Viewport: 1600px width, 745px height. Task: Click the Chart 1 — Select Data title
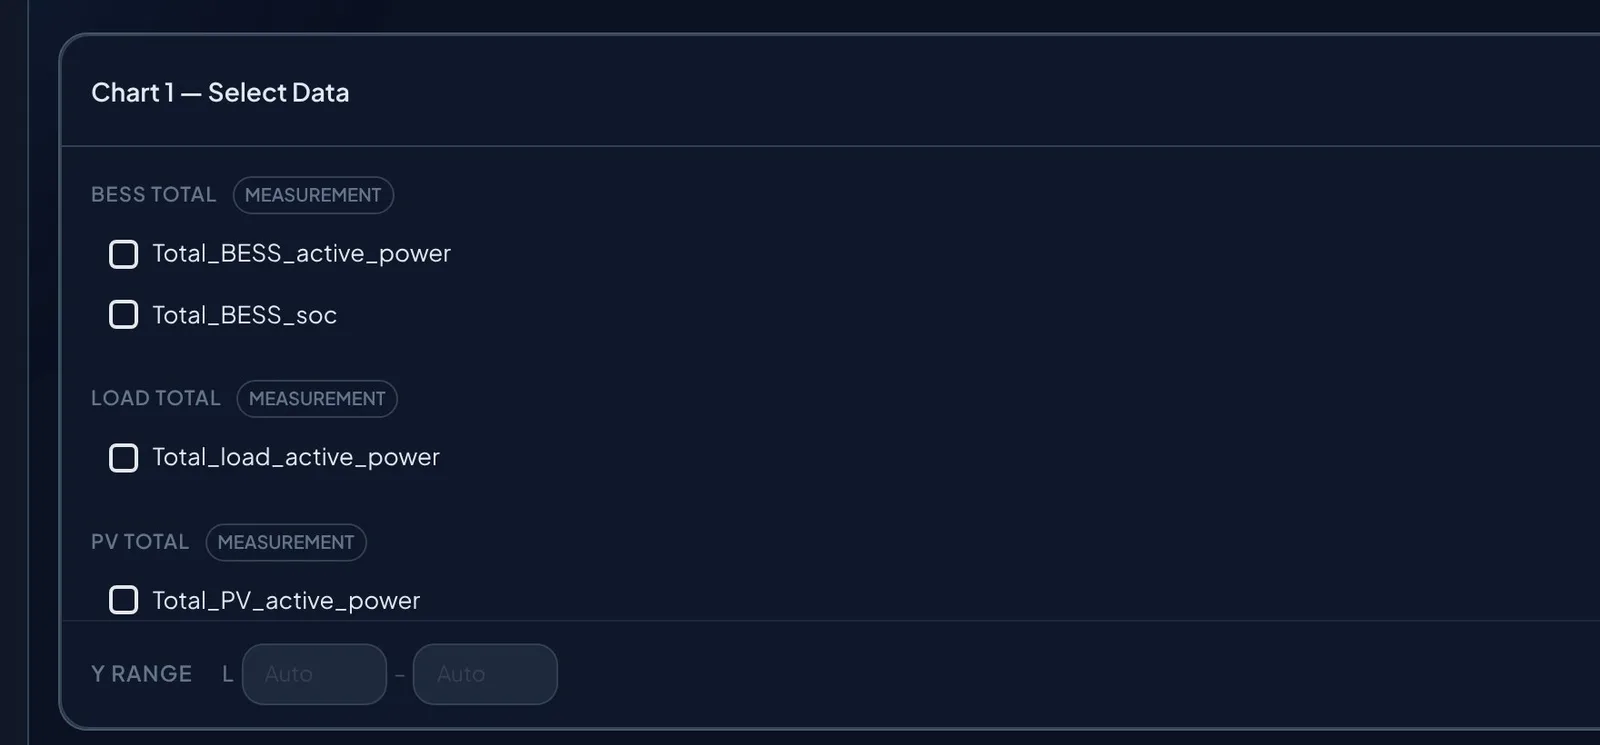tap(220, 93)
